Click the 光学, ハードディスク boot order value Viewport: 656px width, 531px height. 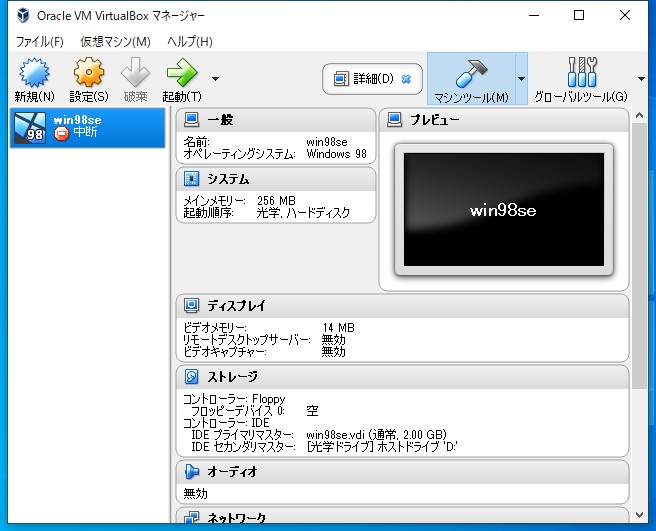[303, 213]
